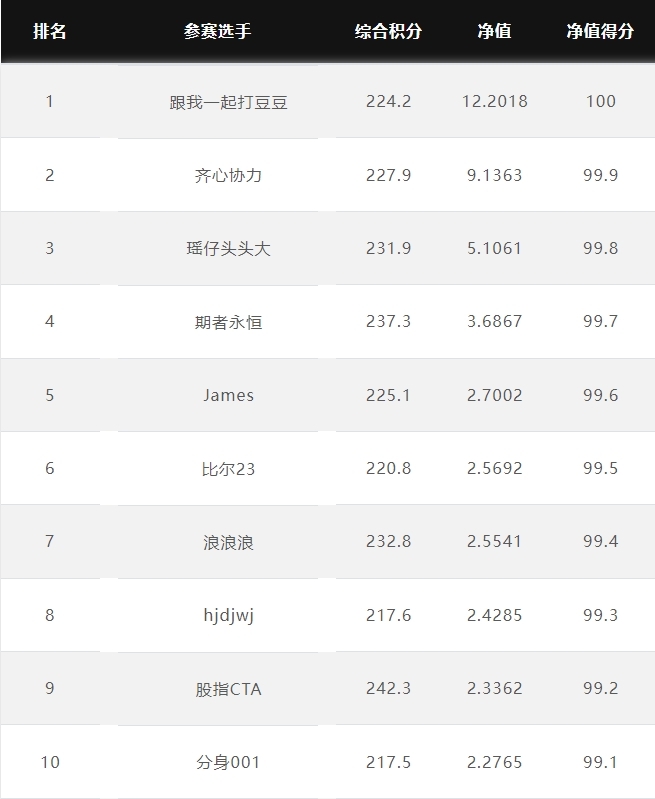
Task: Click the 排名 column header
Action: 49,31
